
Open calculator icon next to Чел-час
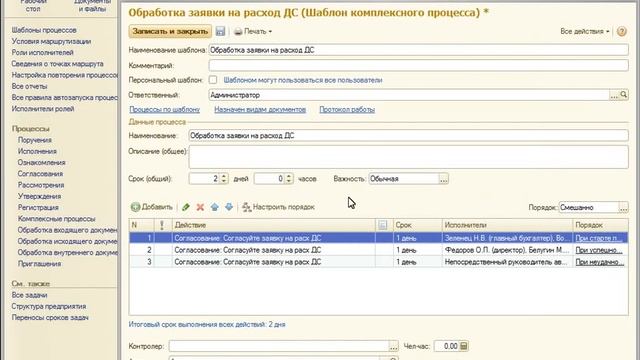click(x=464, y=346)
